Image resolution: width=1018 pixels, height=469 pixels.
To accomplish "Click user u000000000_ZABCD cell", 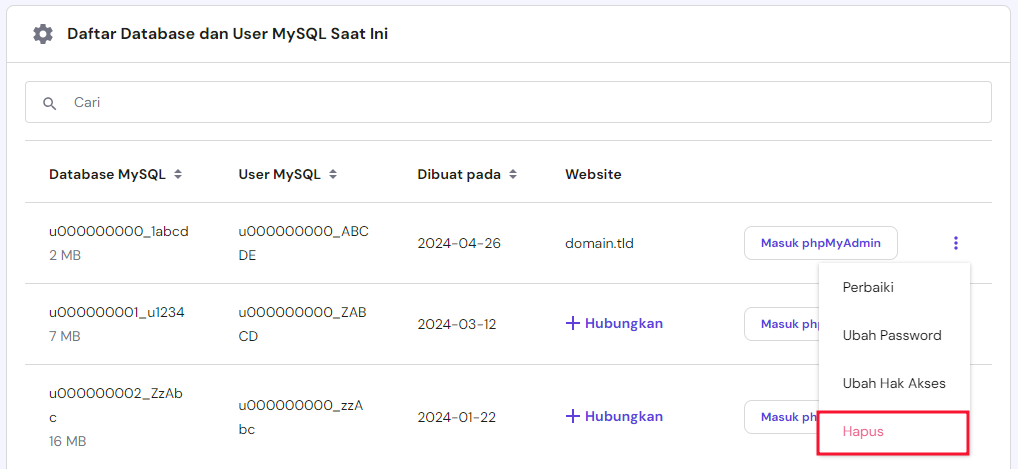I will click(x=303, y=324).
